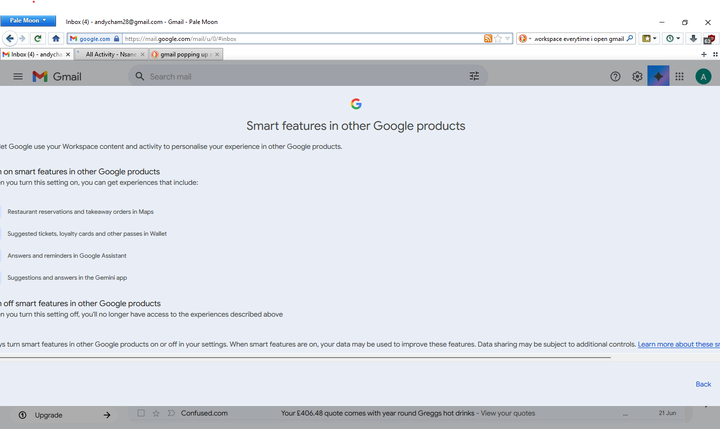This screenshot has height=429, width=720.
Task: Click the Back link in the dialog
Action: click(703, 384)
